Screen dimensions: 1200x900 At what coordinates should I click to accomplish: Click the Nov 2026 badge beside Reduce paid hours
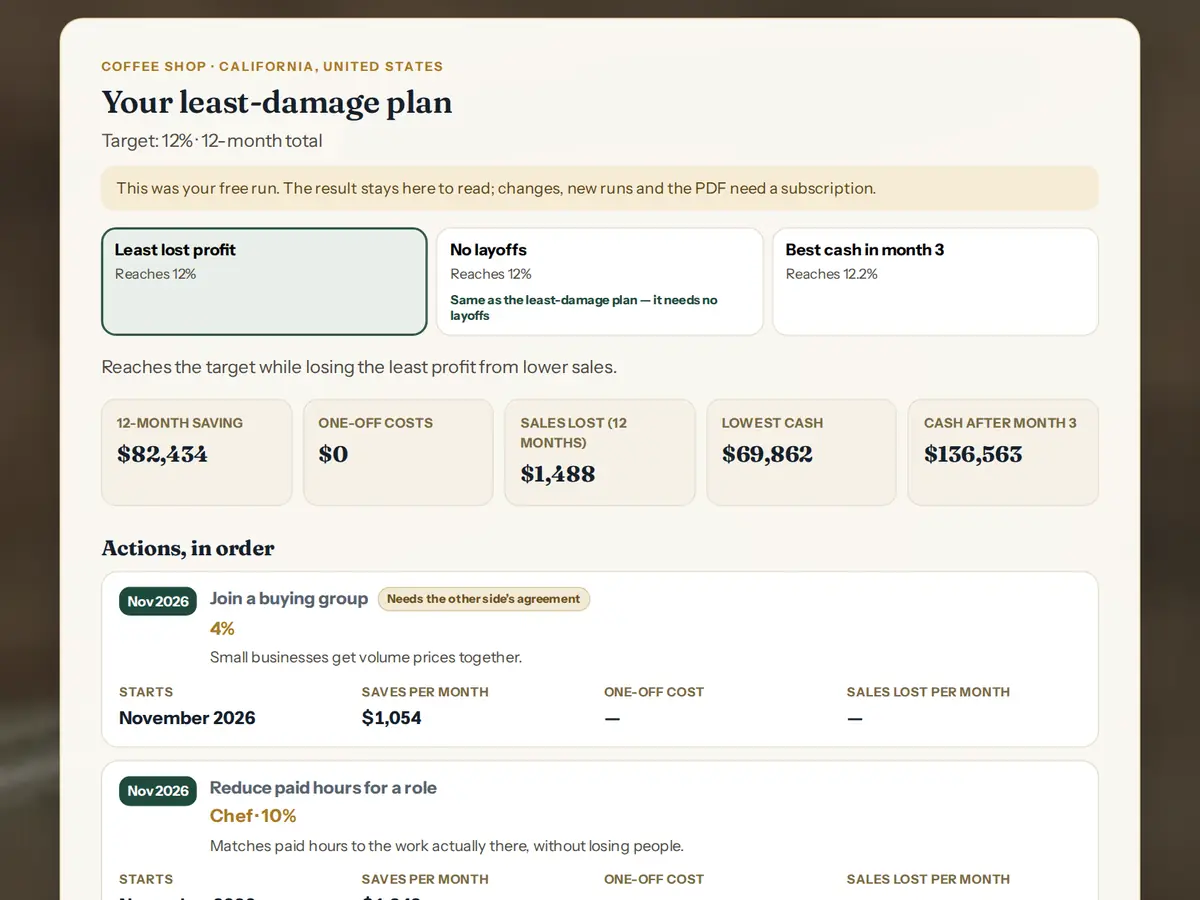point(158,791)
